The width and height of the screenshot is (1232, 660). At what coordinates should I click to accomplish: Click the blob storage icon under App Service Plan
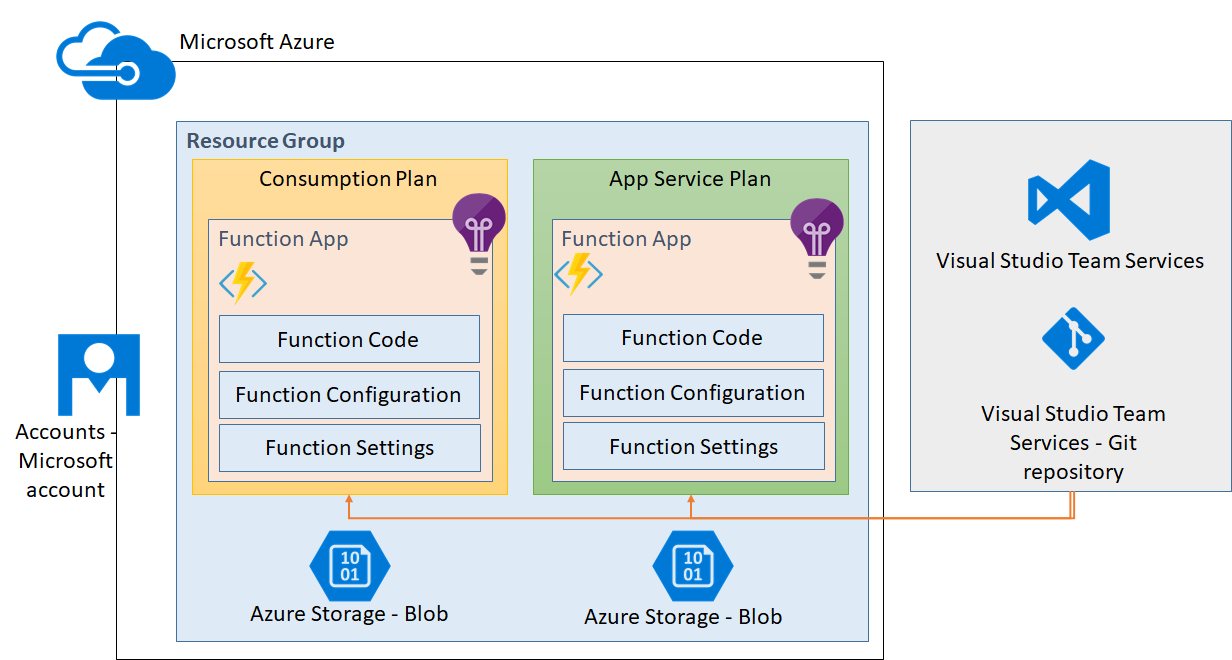692,565
